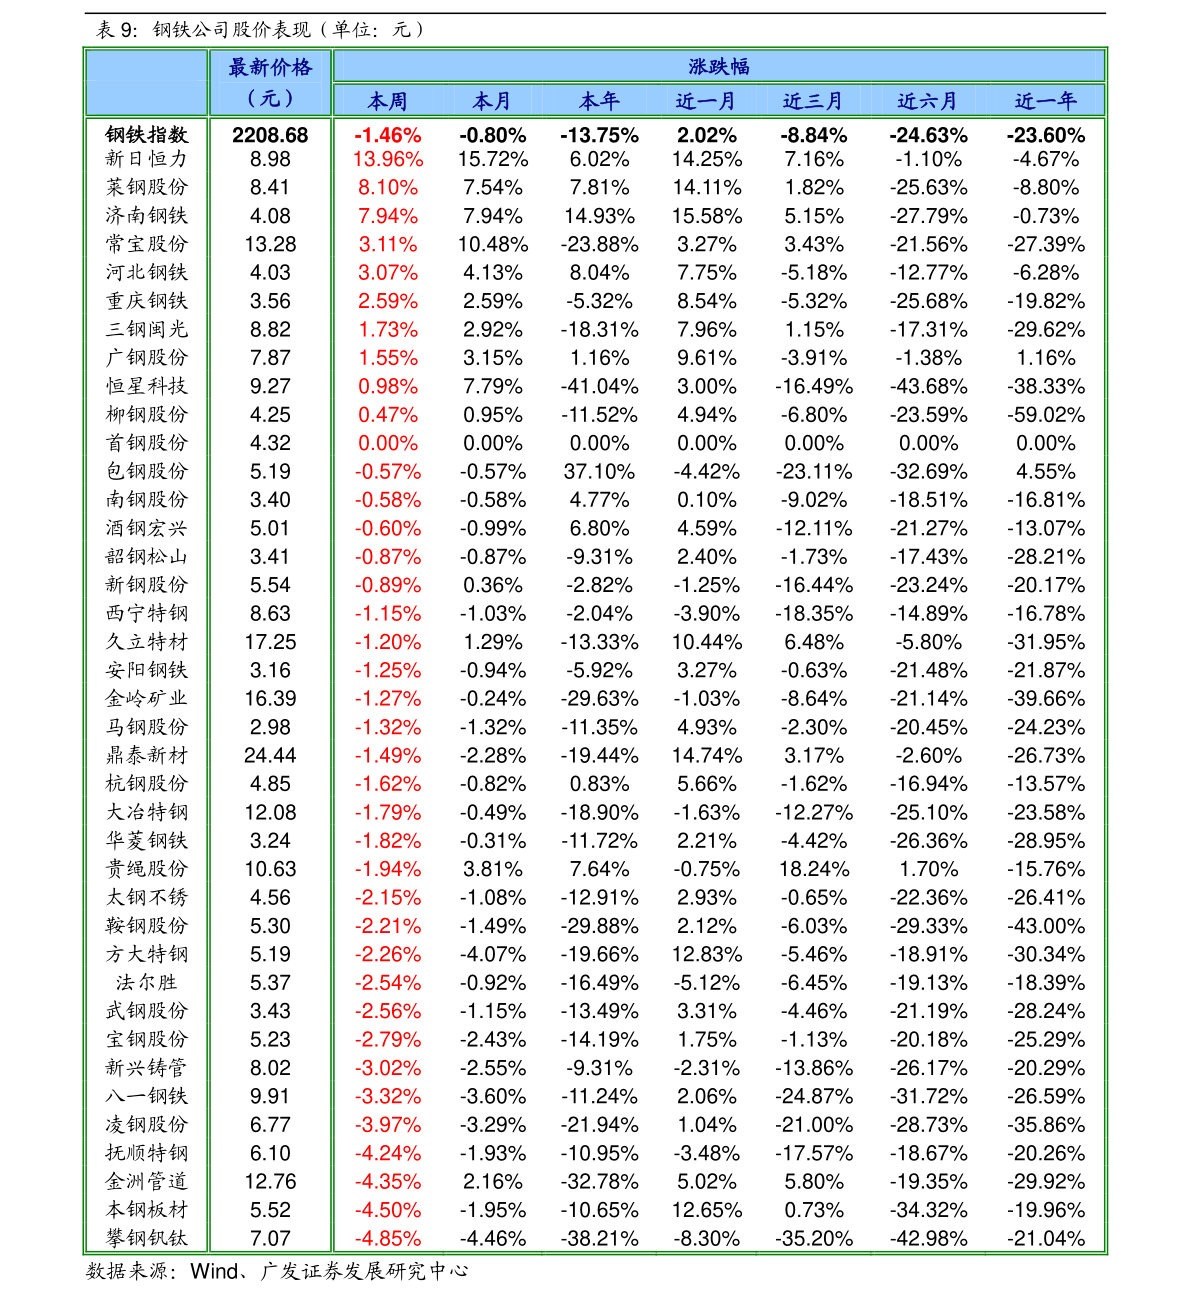Viewport: 1191px width, 1303px height.
Task: Click 攀钢钒钛 weekly change -4.85%
Action: click(388, 1239)
